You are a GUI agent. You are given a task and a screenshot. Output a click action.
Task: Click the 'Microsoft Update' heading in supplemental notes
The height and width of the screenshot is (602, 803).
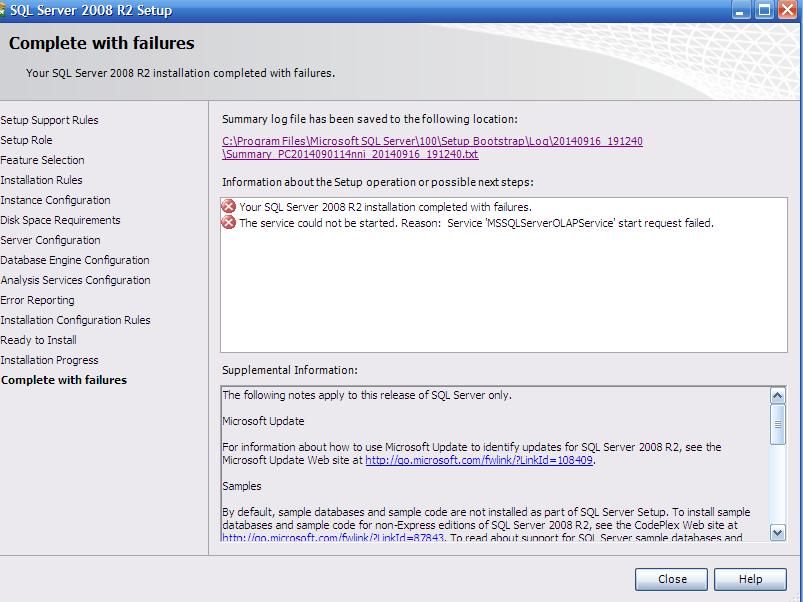pos(263,421)
